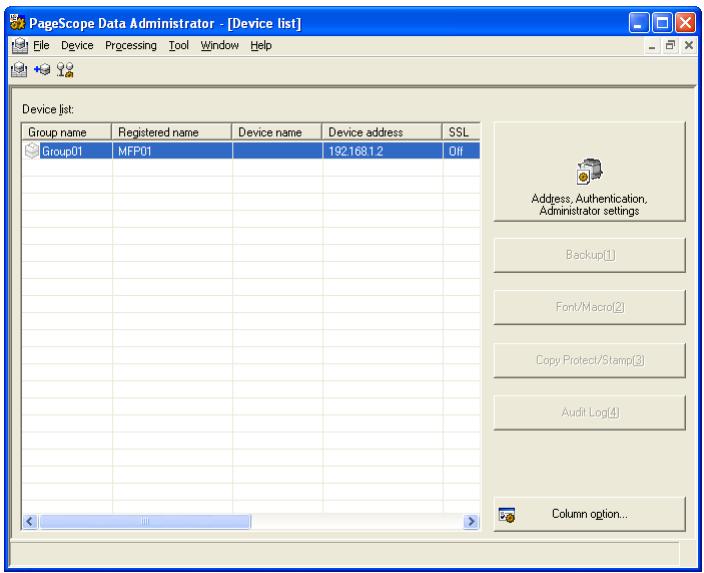This screenshot has height=573, width=704.
Task: Click the Copy Protect/Stamp[3] button
Action: (590, 360)
